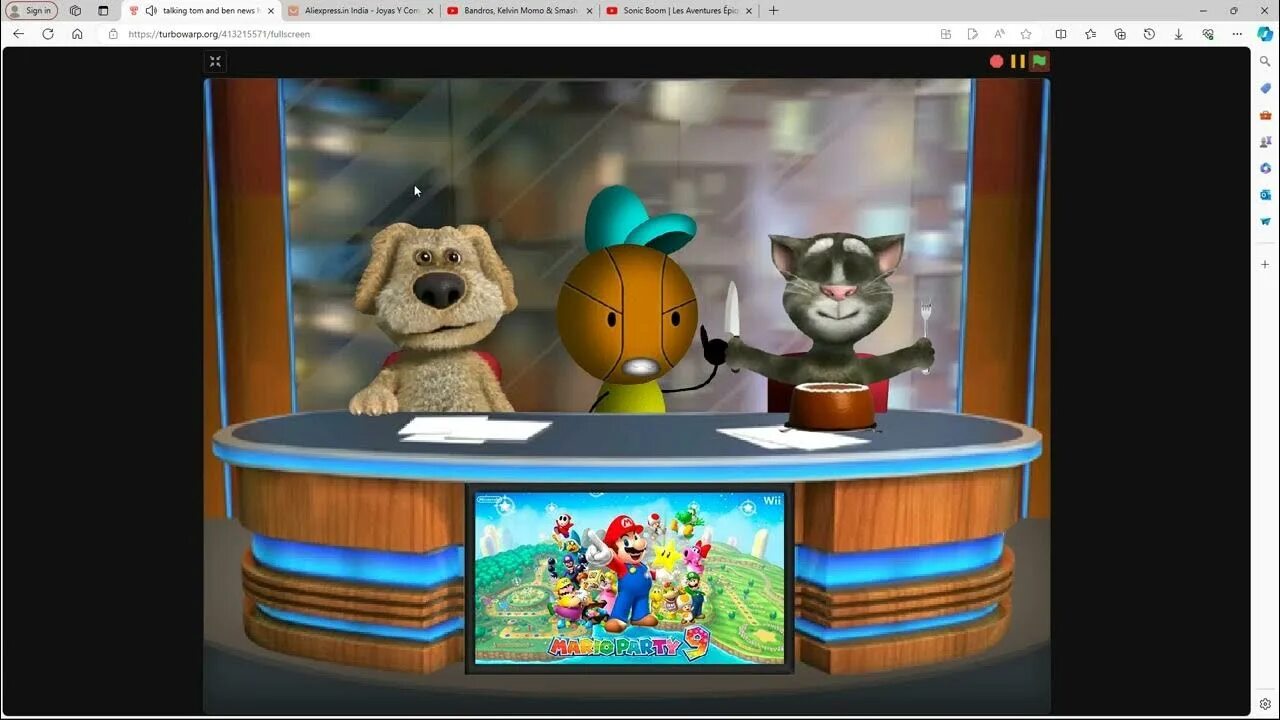View site information lock icon

(x=113, y=34)
